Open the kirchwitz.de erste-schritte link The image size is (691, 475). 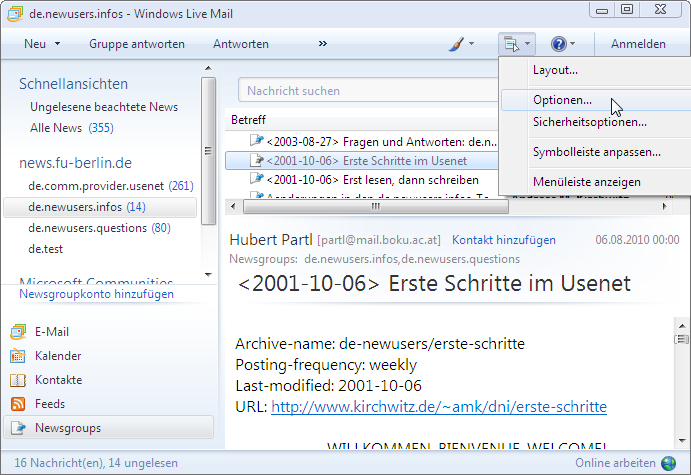click(438, 407)
